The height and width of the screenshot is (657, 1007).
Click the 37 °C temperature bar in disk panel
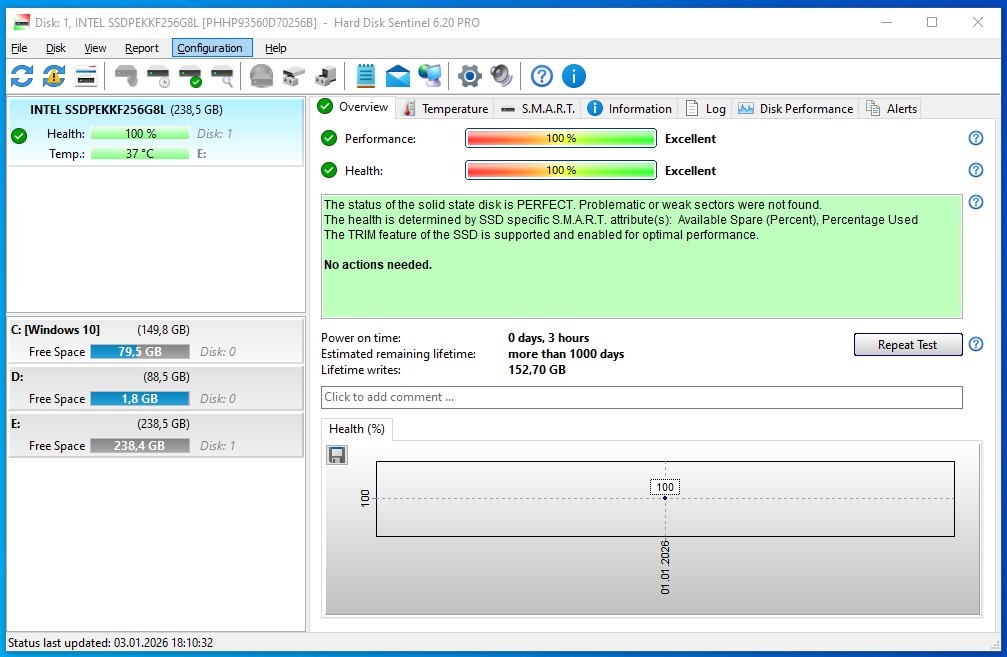[139, 153]
